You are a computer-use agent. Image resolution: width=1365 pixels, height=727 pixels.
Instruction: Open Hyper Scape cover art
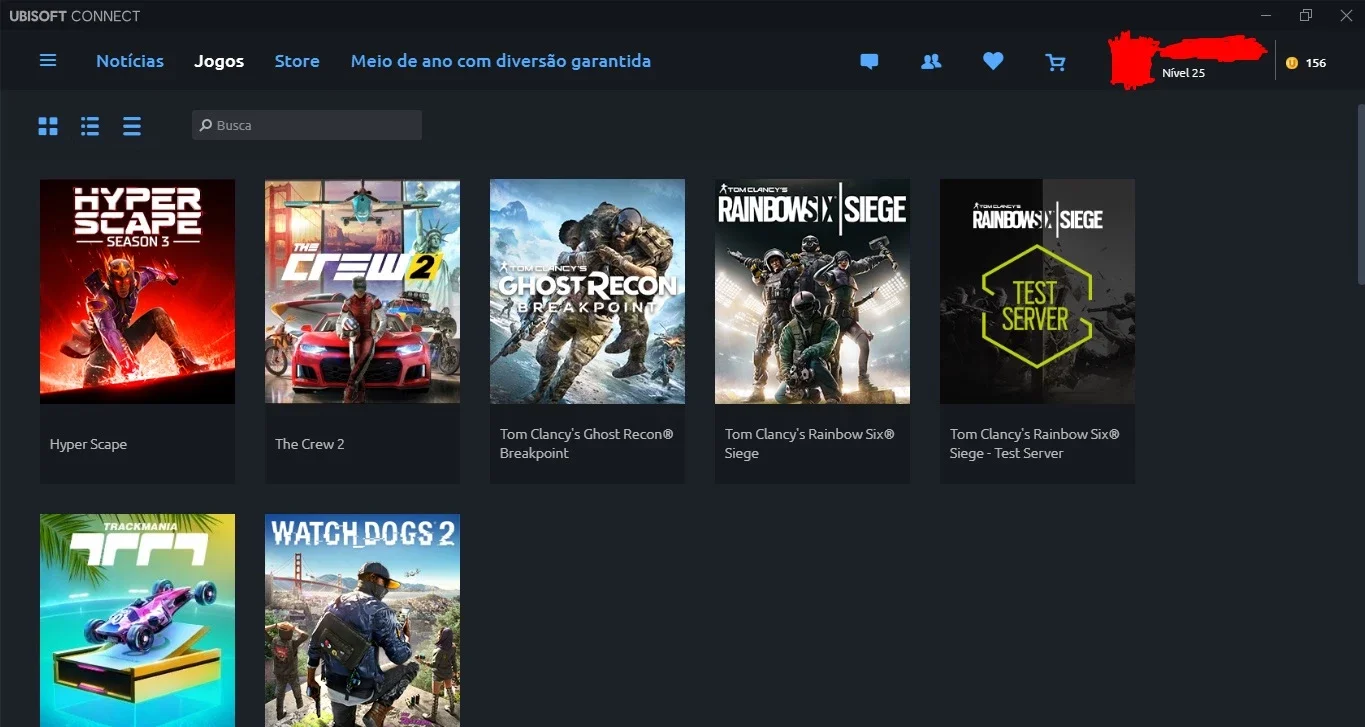click(x=138, y=291)
